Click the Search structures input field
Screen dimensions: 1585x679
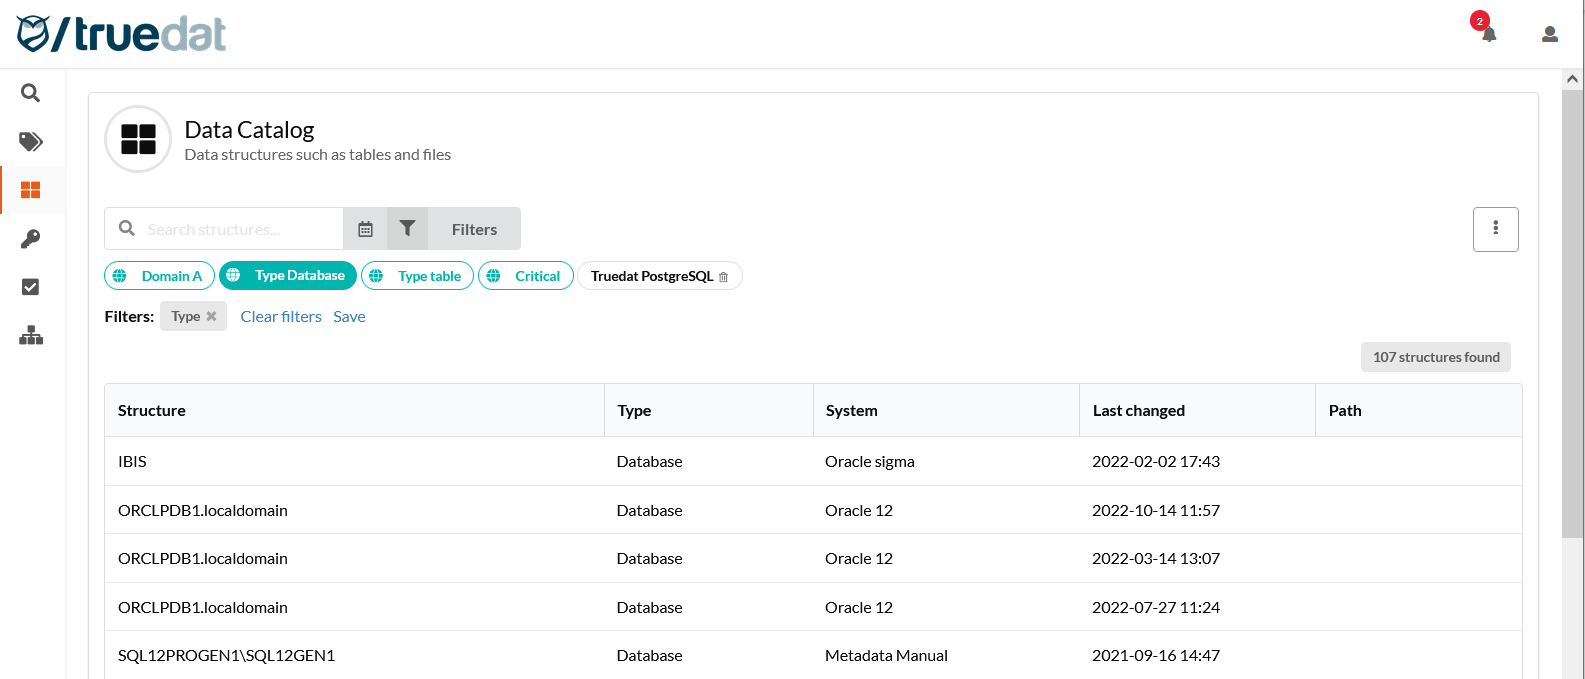tap(240, 229)
